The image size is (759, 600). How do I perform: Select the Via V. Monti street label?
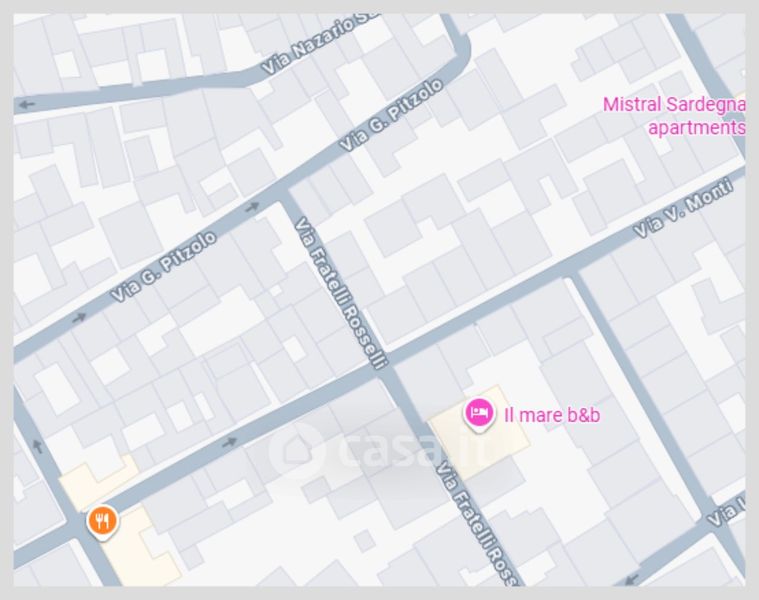coord(683,208)
